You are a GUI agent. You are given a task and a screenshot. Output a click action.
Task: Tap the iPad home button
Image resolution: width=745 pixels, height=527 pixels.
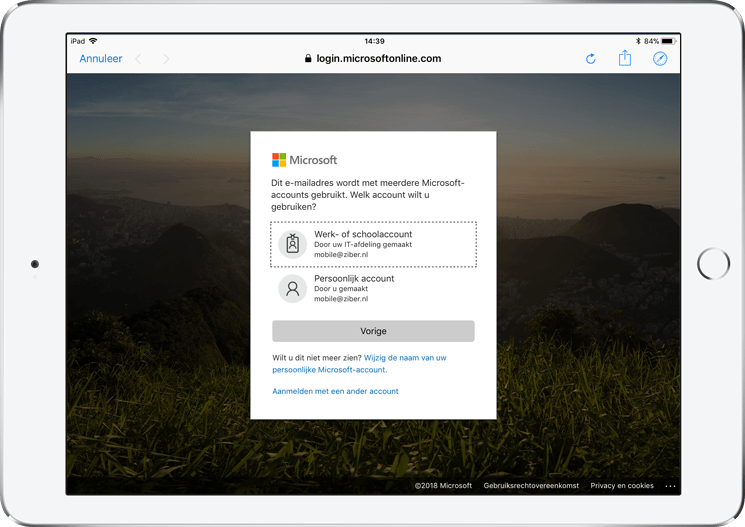[713, 264]
